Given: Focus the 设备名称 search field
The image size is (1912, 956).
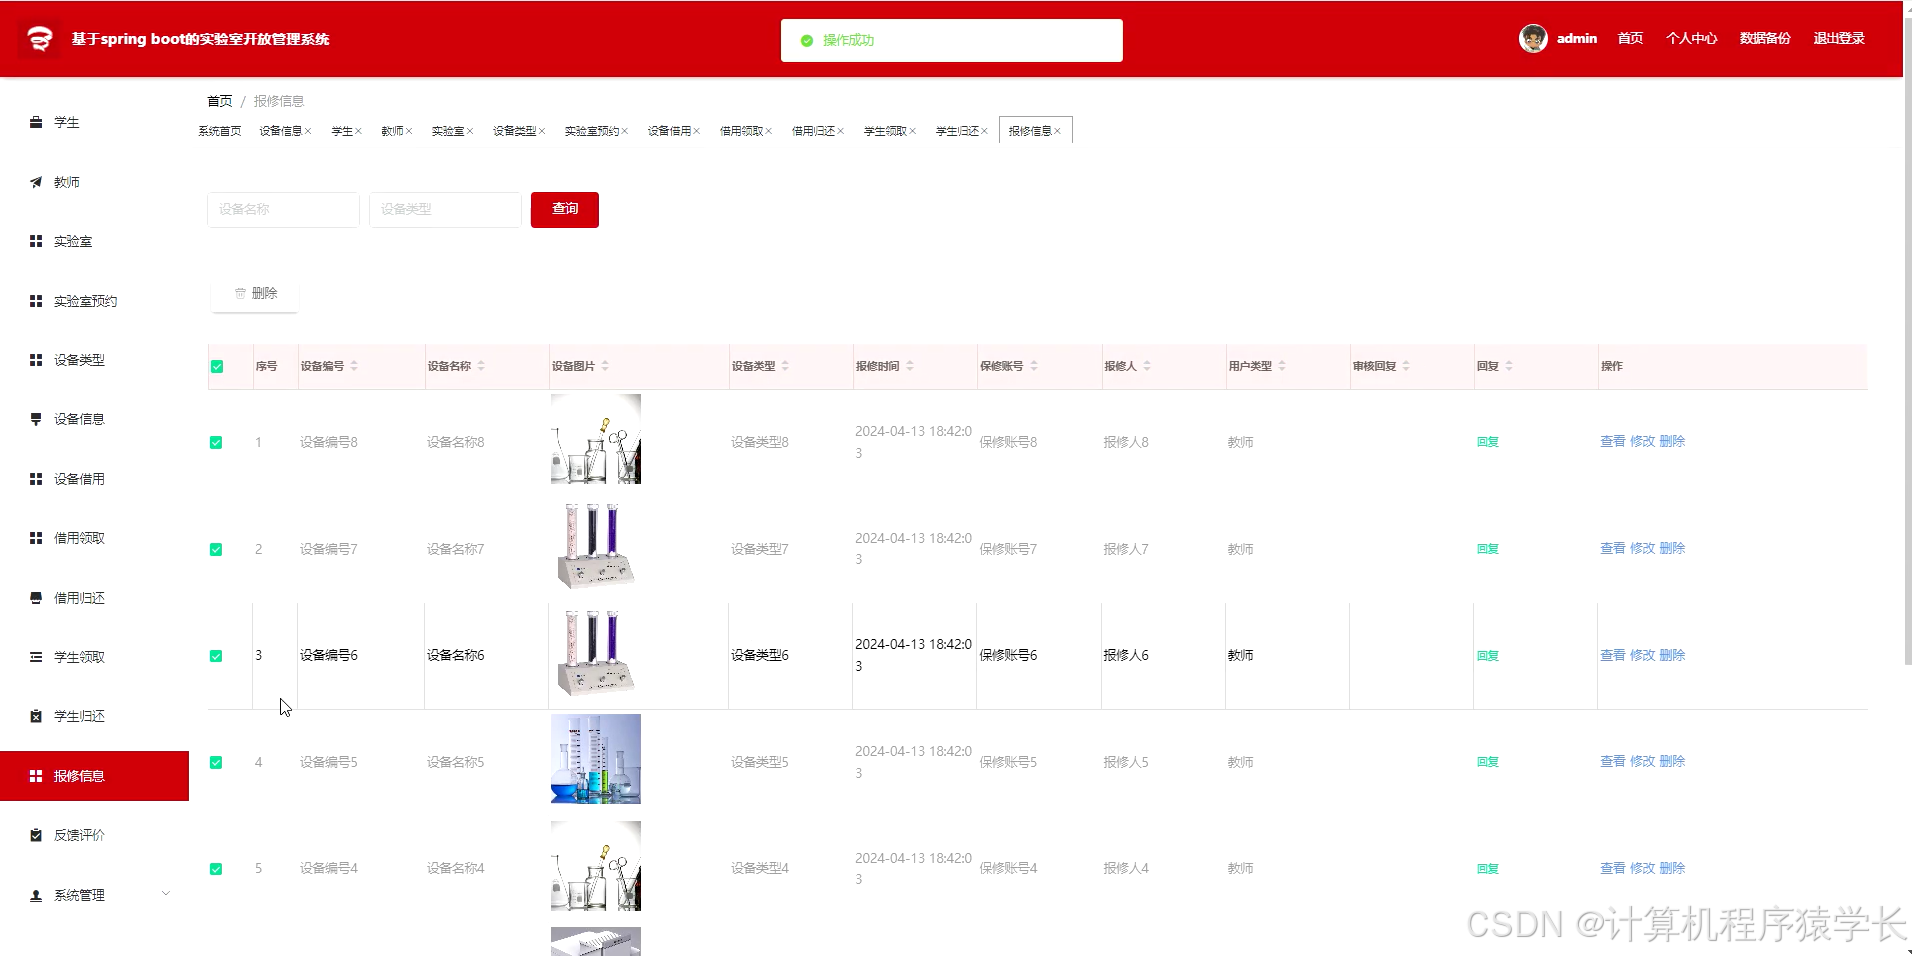Looking at the screenshot, I should [x=283, y=209].
